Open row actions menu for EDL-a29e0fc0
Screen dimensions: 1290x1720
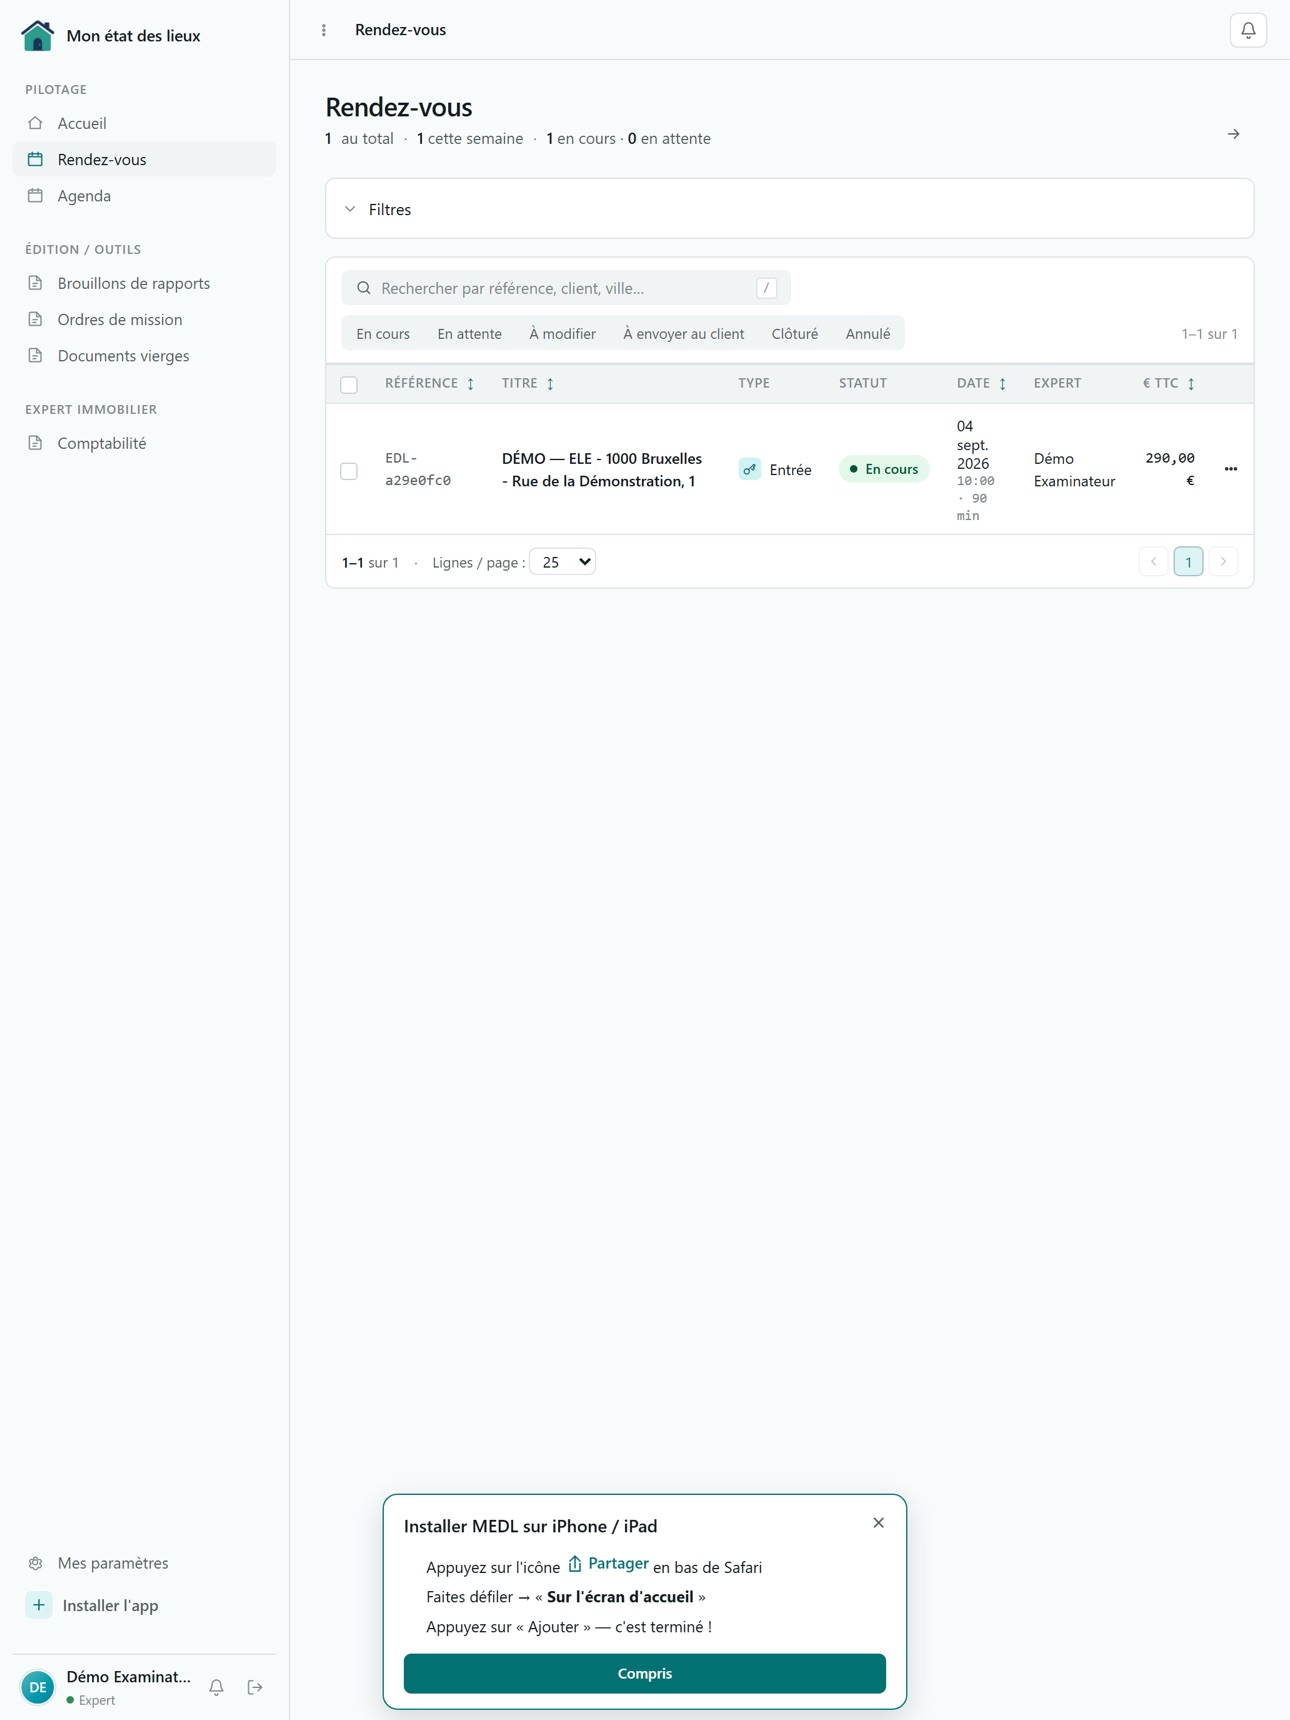point(1231,469)
